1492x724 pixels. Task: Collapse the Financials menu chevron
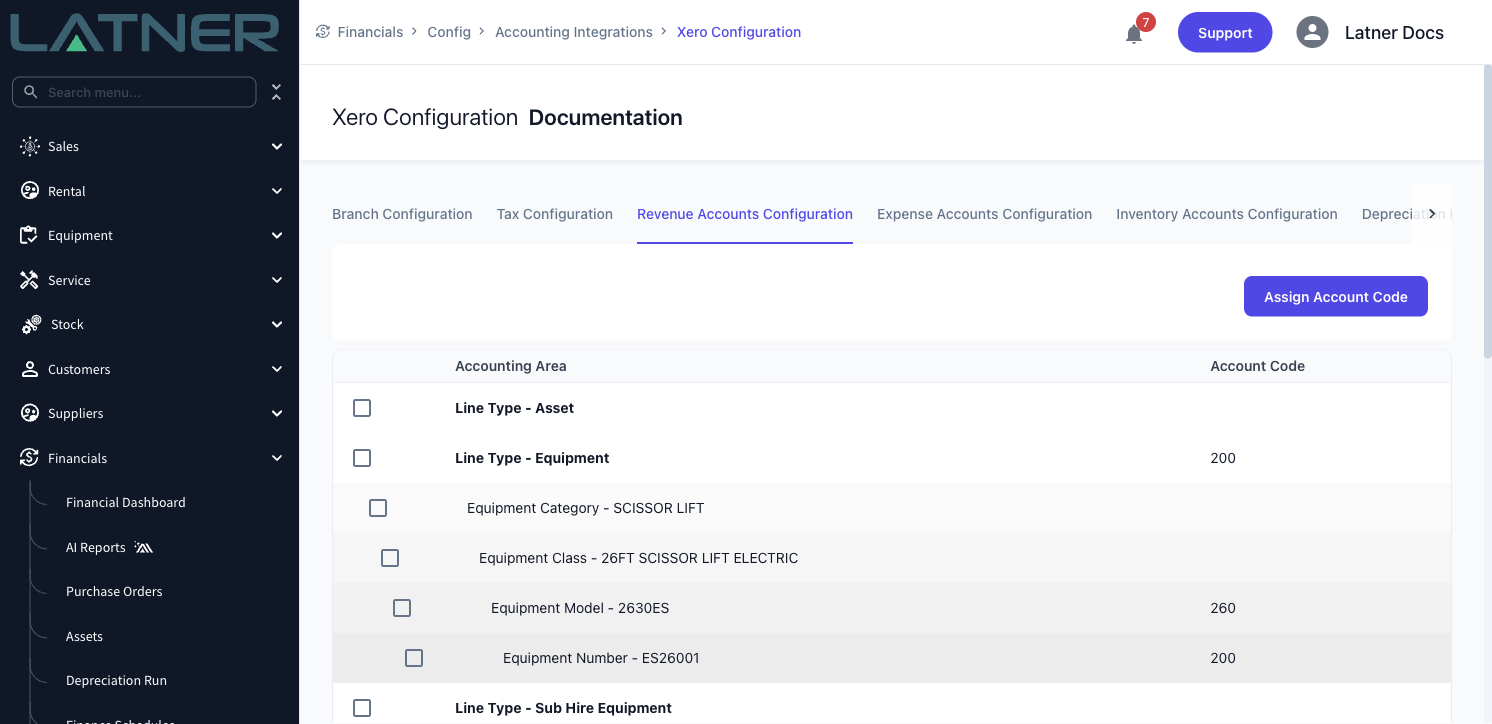pos(277,458)
